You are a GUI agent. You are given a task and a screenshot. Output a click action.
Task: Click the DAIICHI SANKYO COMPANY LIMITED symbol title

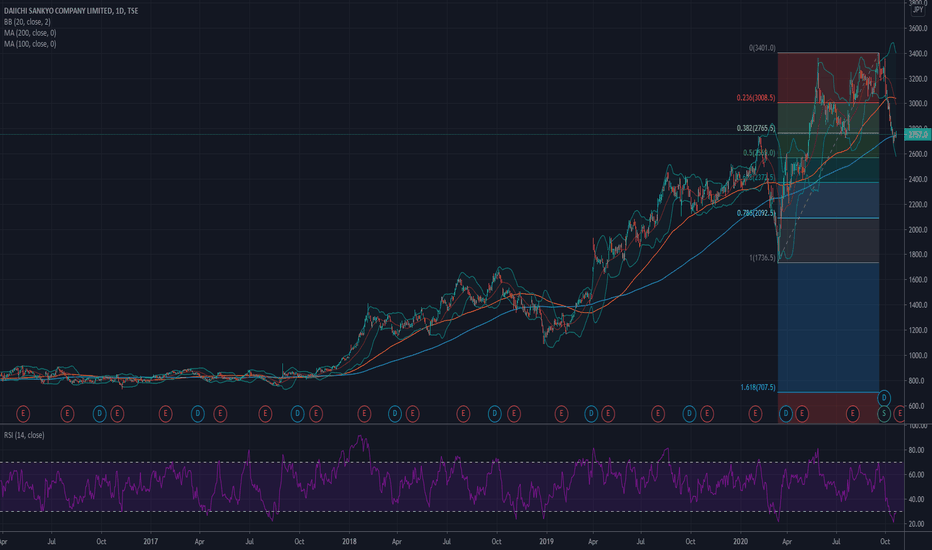[x=71, y=11]
